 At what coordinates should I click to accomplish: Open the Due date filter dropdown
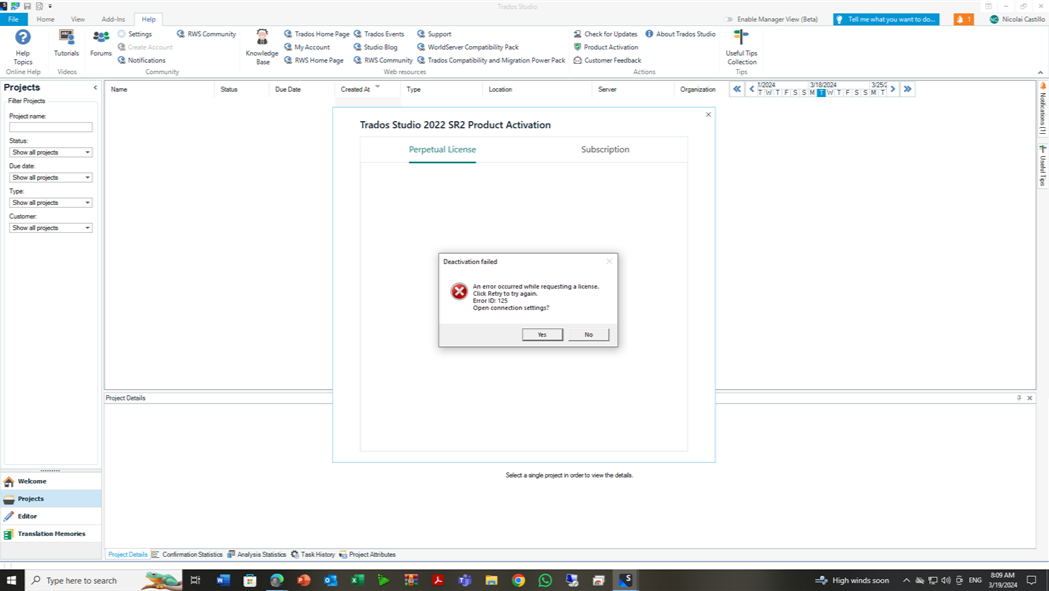tap(50, 177)
